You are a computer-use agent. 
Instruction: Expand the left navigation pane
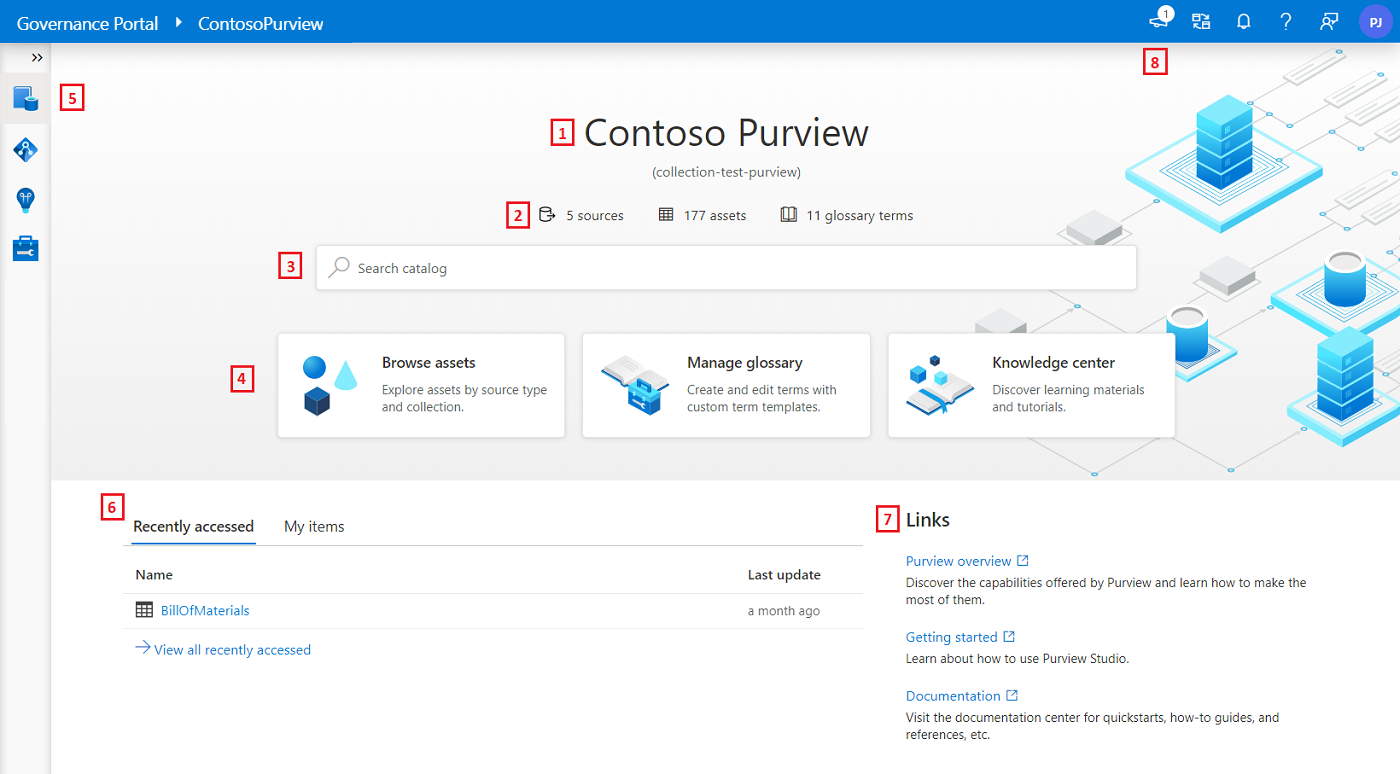(x=39, y=57)
